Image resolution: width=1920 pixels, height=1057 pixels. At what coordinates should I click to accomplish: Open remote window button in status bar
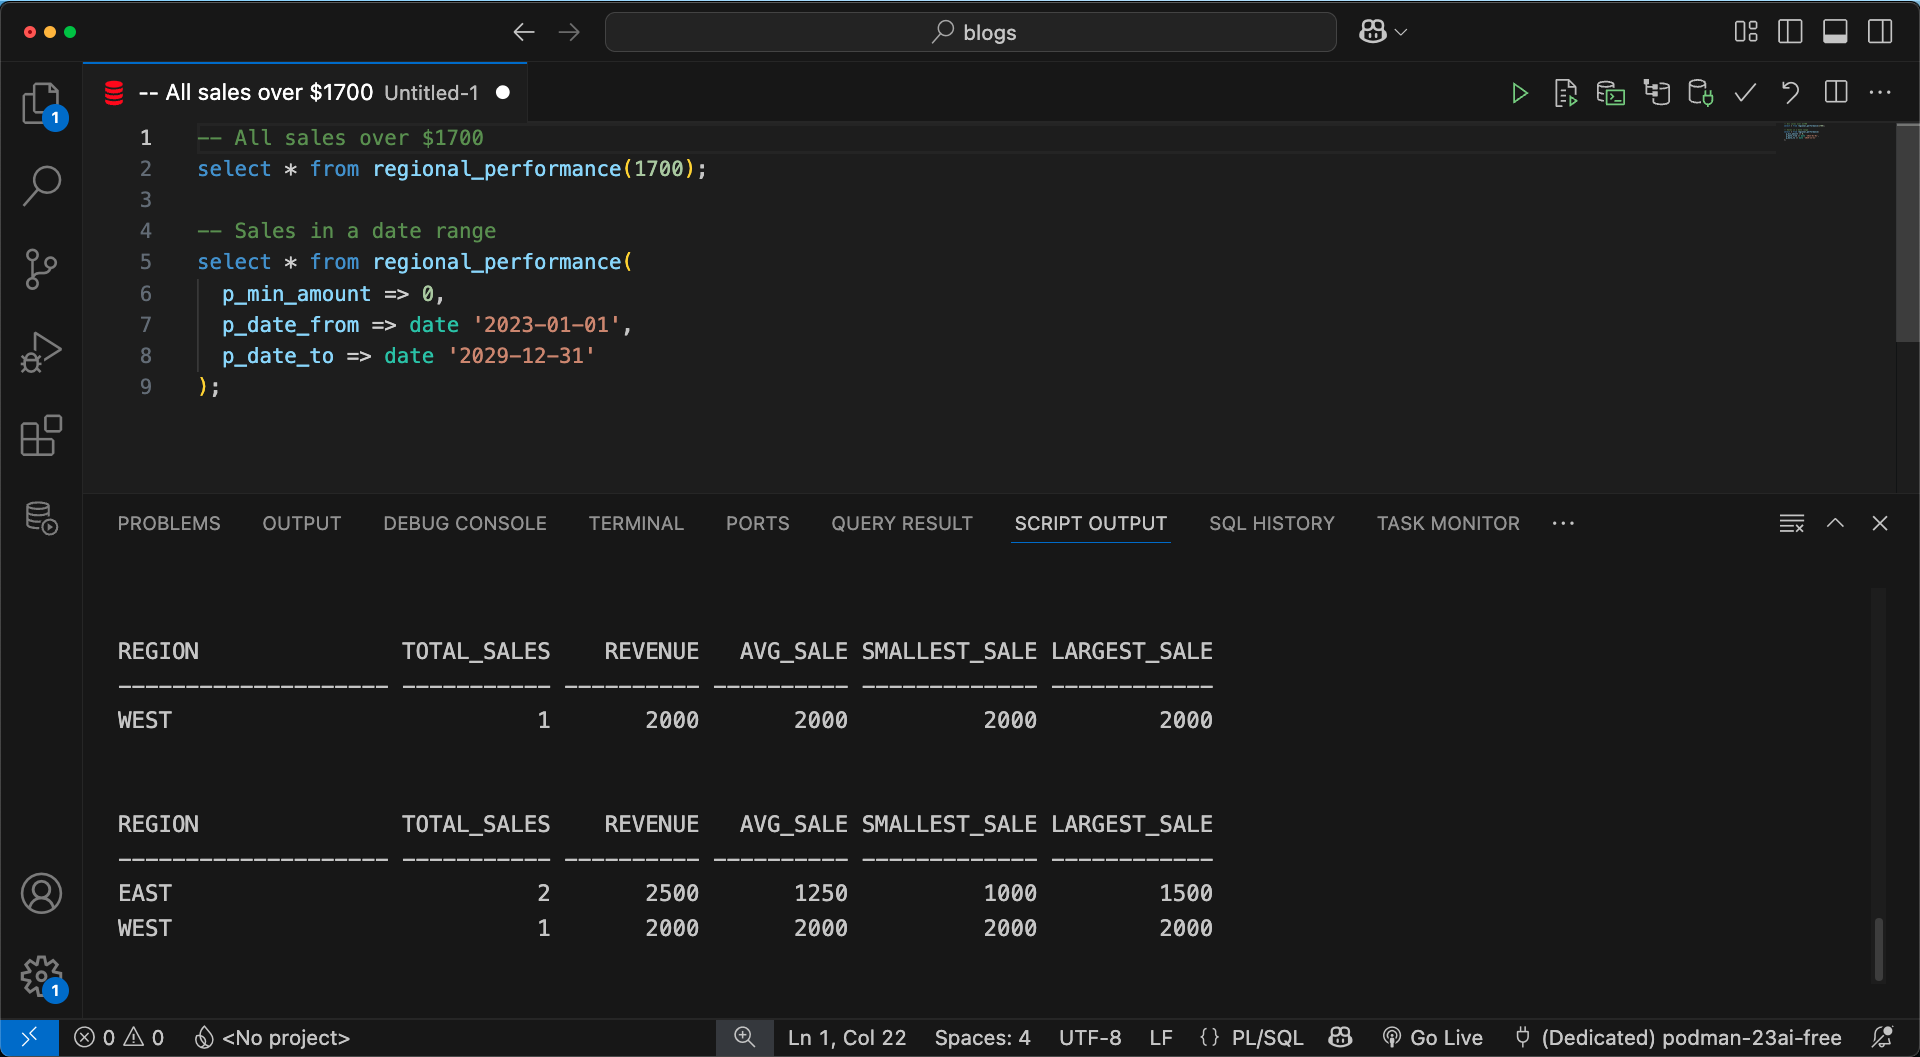[29, 1038]
